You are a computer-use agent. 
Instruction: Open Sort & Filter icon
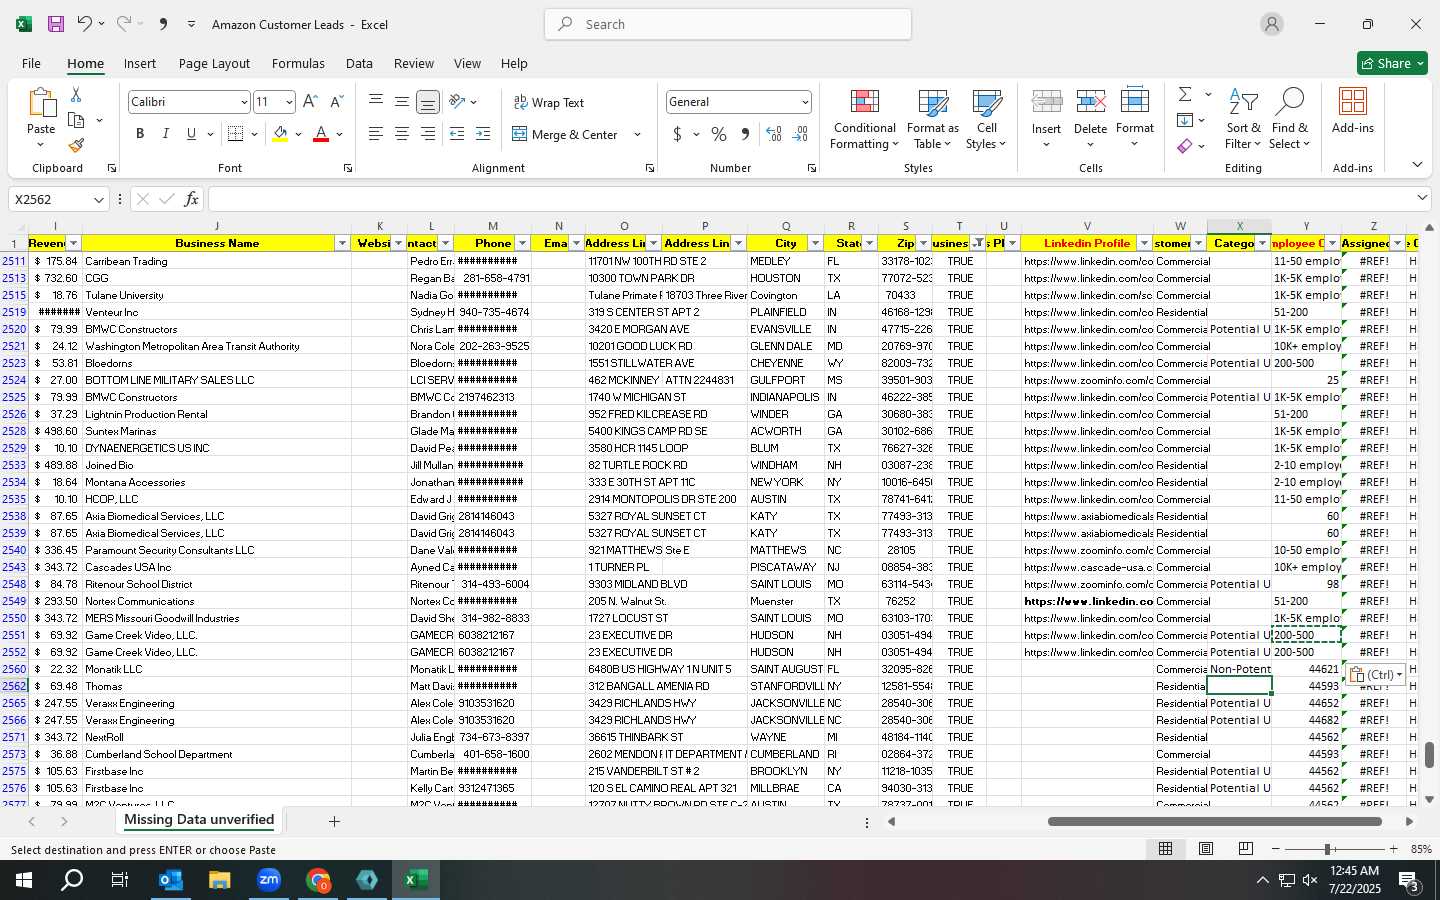coord(1243,102)
